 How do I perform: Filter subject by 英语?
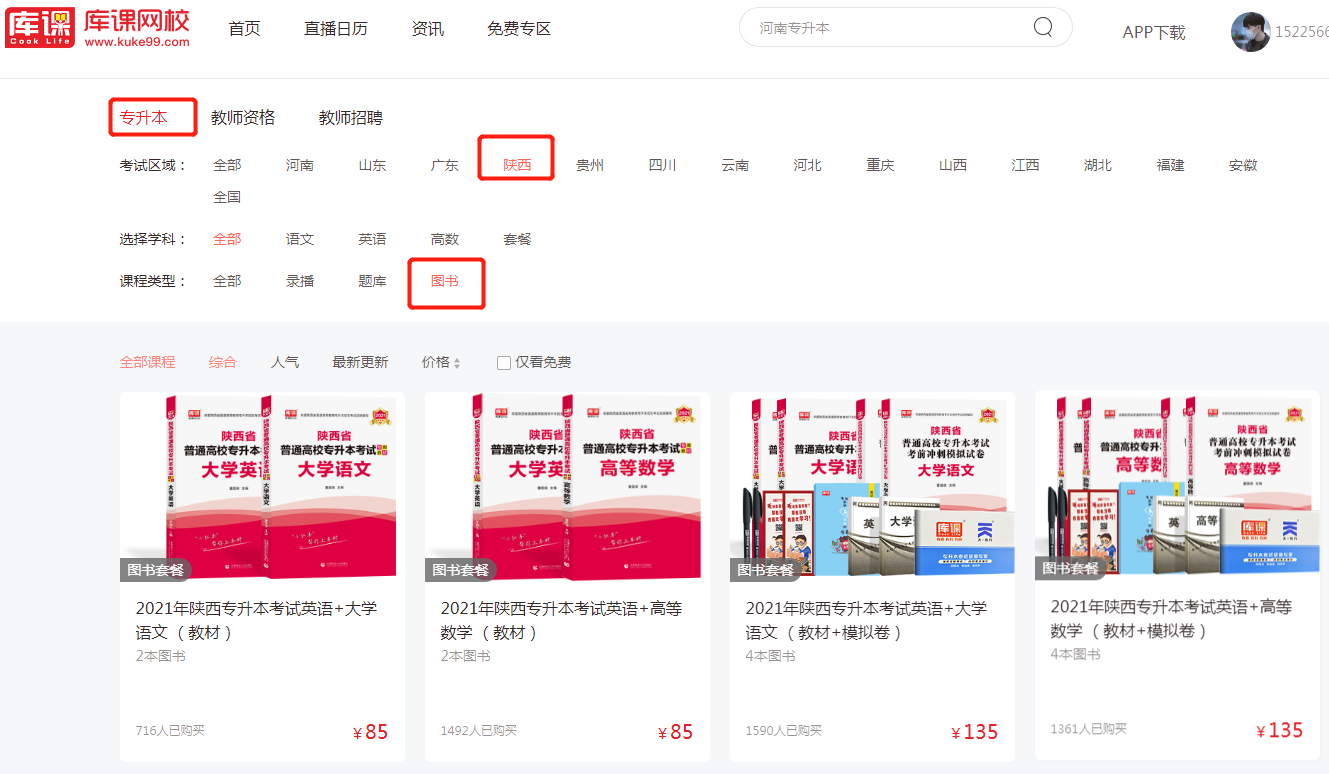[x=372, y=239]
